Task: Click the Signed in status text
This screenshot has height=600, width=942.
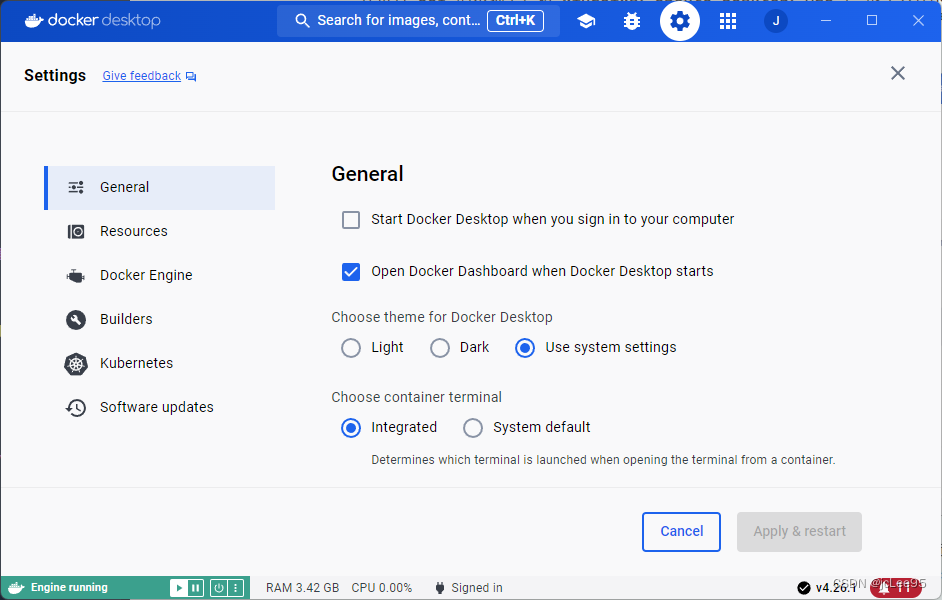Action: [477, 588]
